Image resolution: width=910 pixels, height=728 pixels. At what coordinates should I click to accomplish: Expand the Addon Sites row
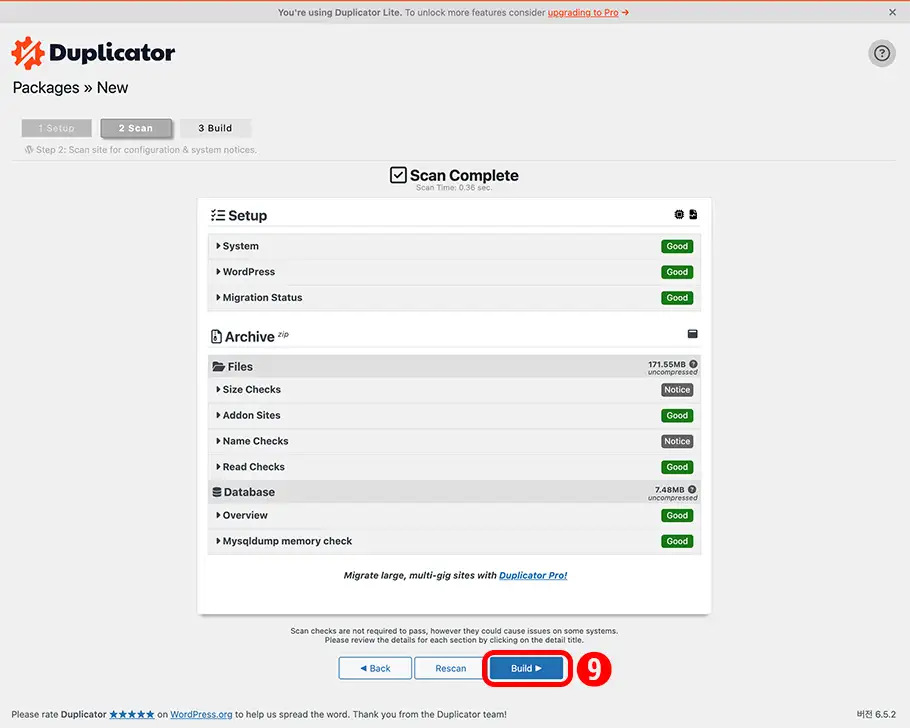tap(454, 416)
